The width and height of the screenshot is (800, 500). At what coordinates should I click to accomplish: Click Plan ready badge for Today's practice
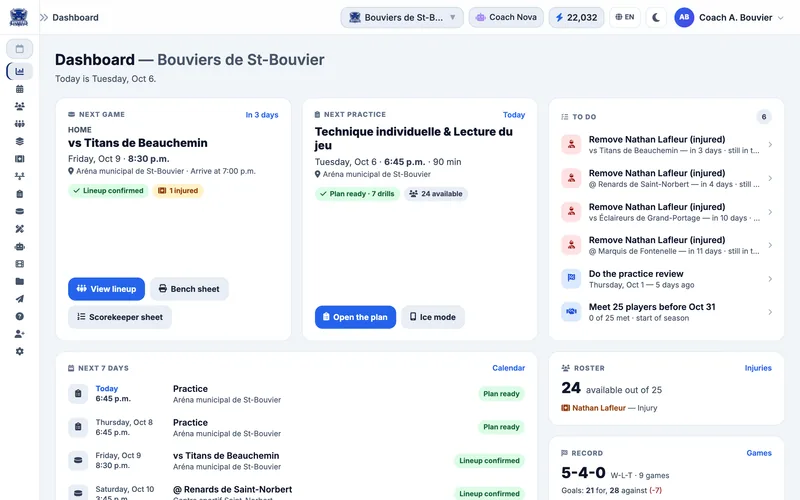point(501,394)
